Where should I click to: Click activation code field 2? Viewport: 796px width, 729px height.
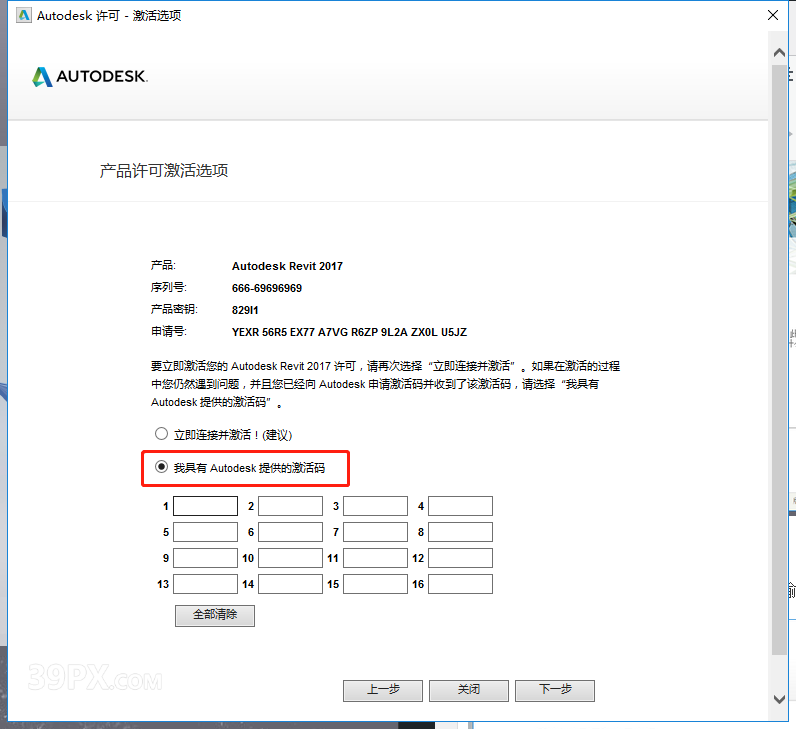tap(290, 506)
